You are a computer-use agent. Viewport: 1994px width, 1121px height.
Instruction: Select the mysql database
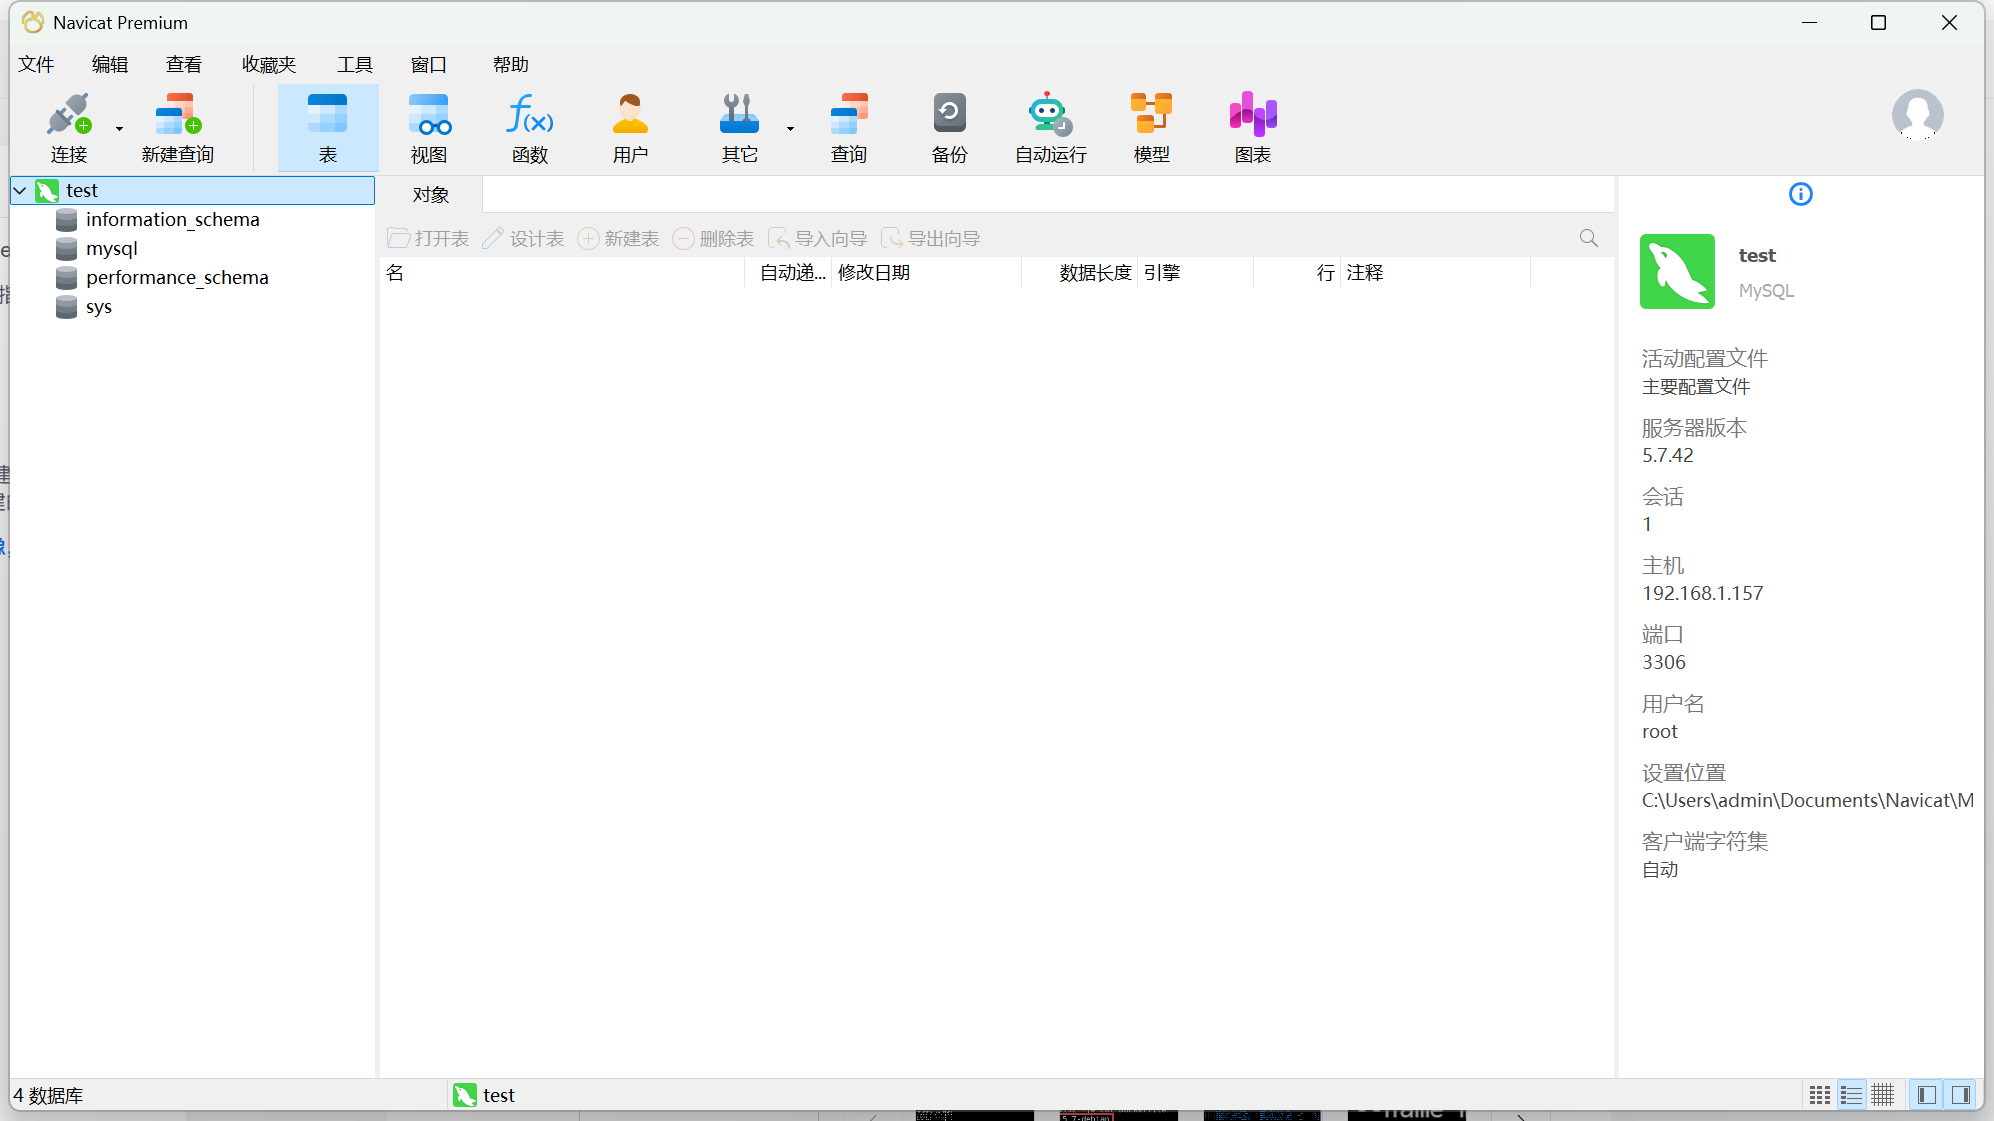point(111,248)
